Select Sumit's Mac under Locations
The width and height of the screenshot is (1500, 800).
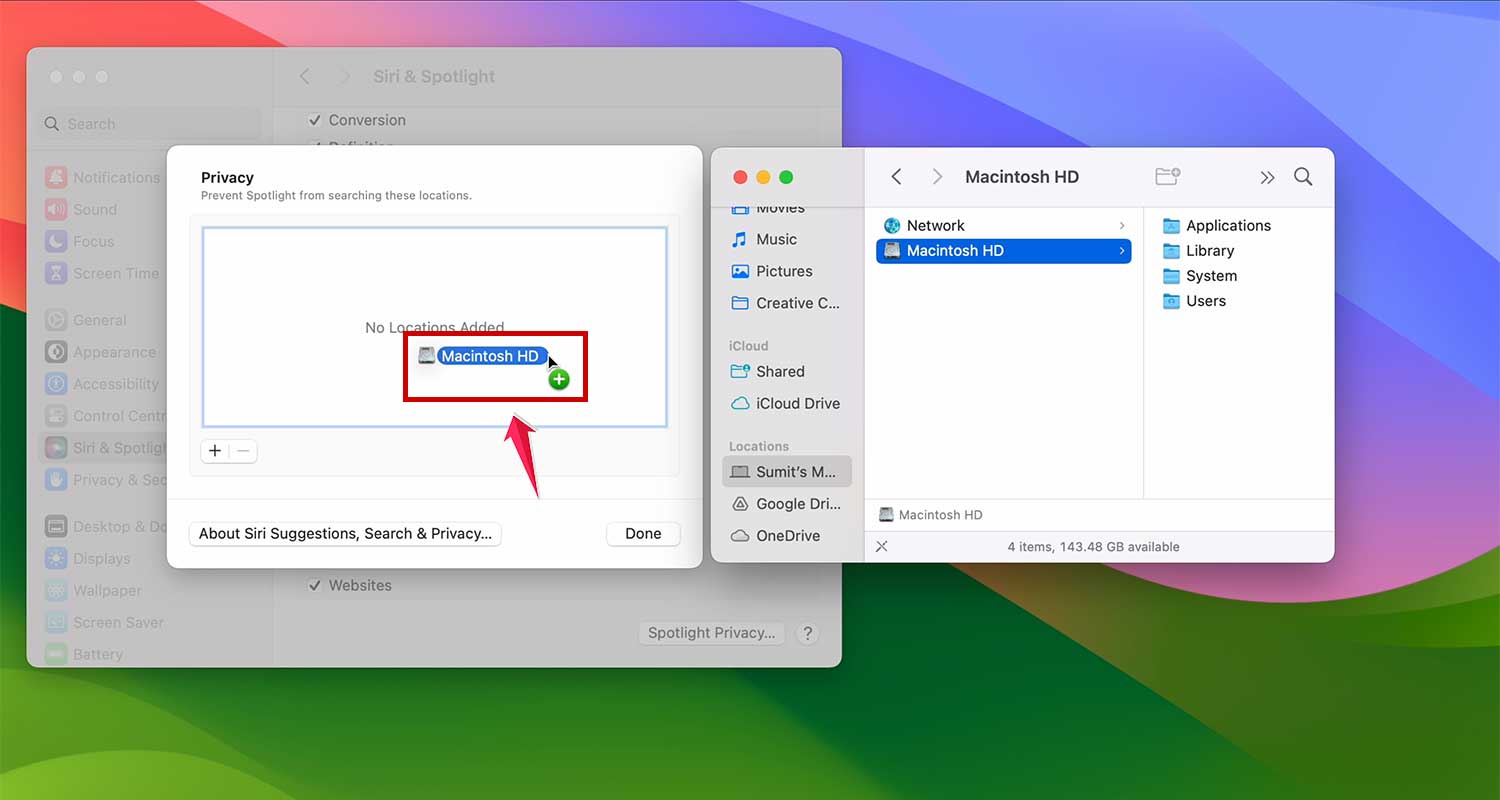(x=787, y=471)
